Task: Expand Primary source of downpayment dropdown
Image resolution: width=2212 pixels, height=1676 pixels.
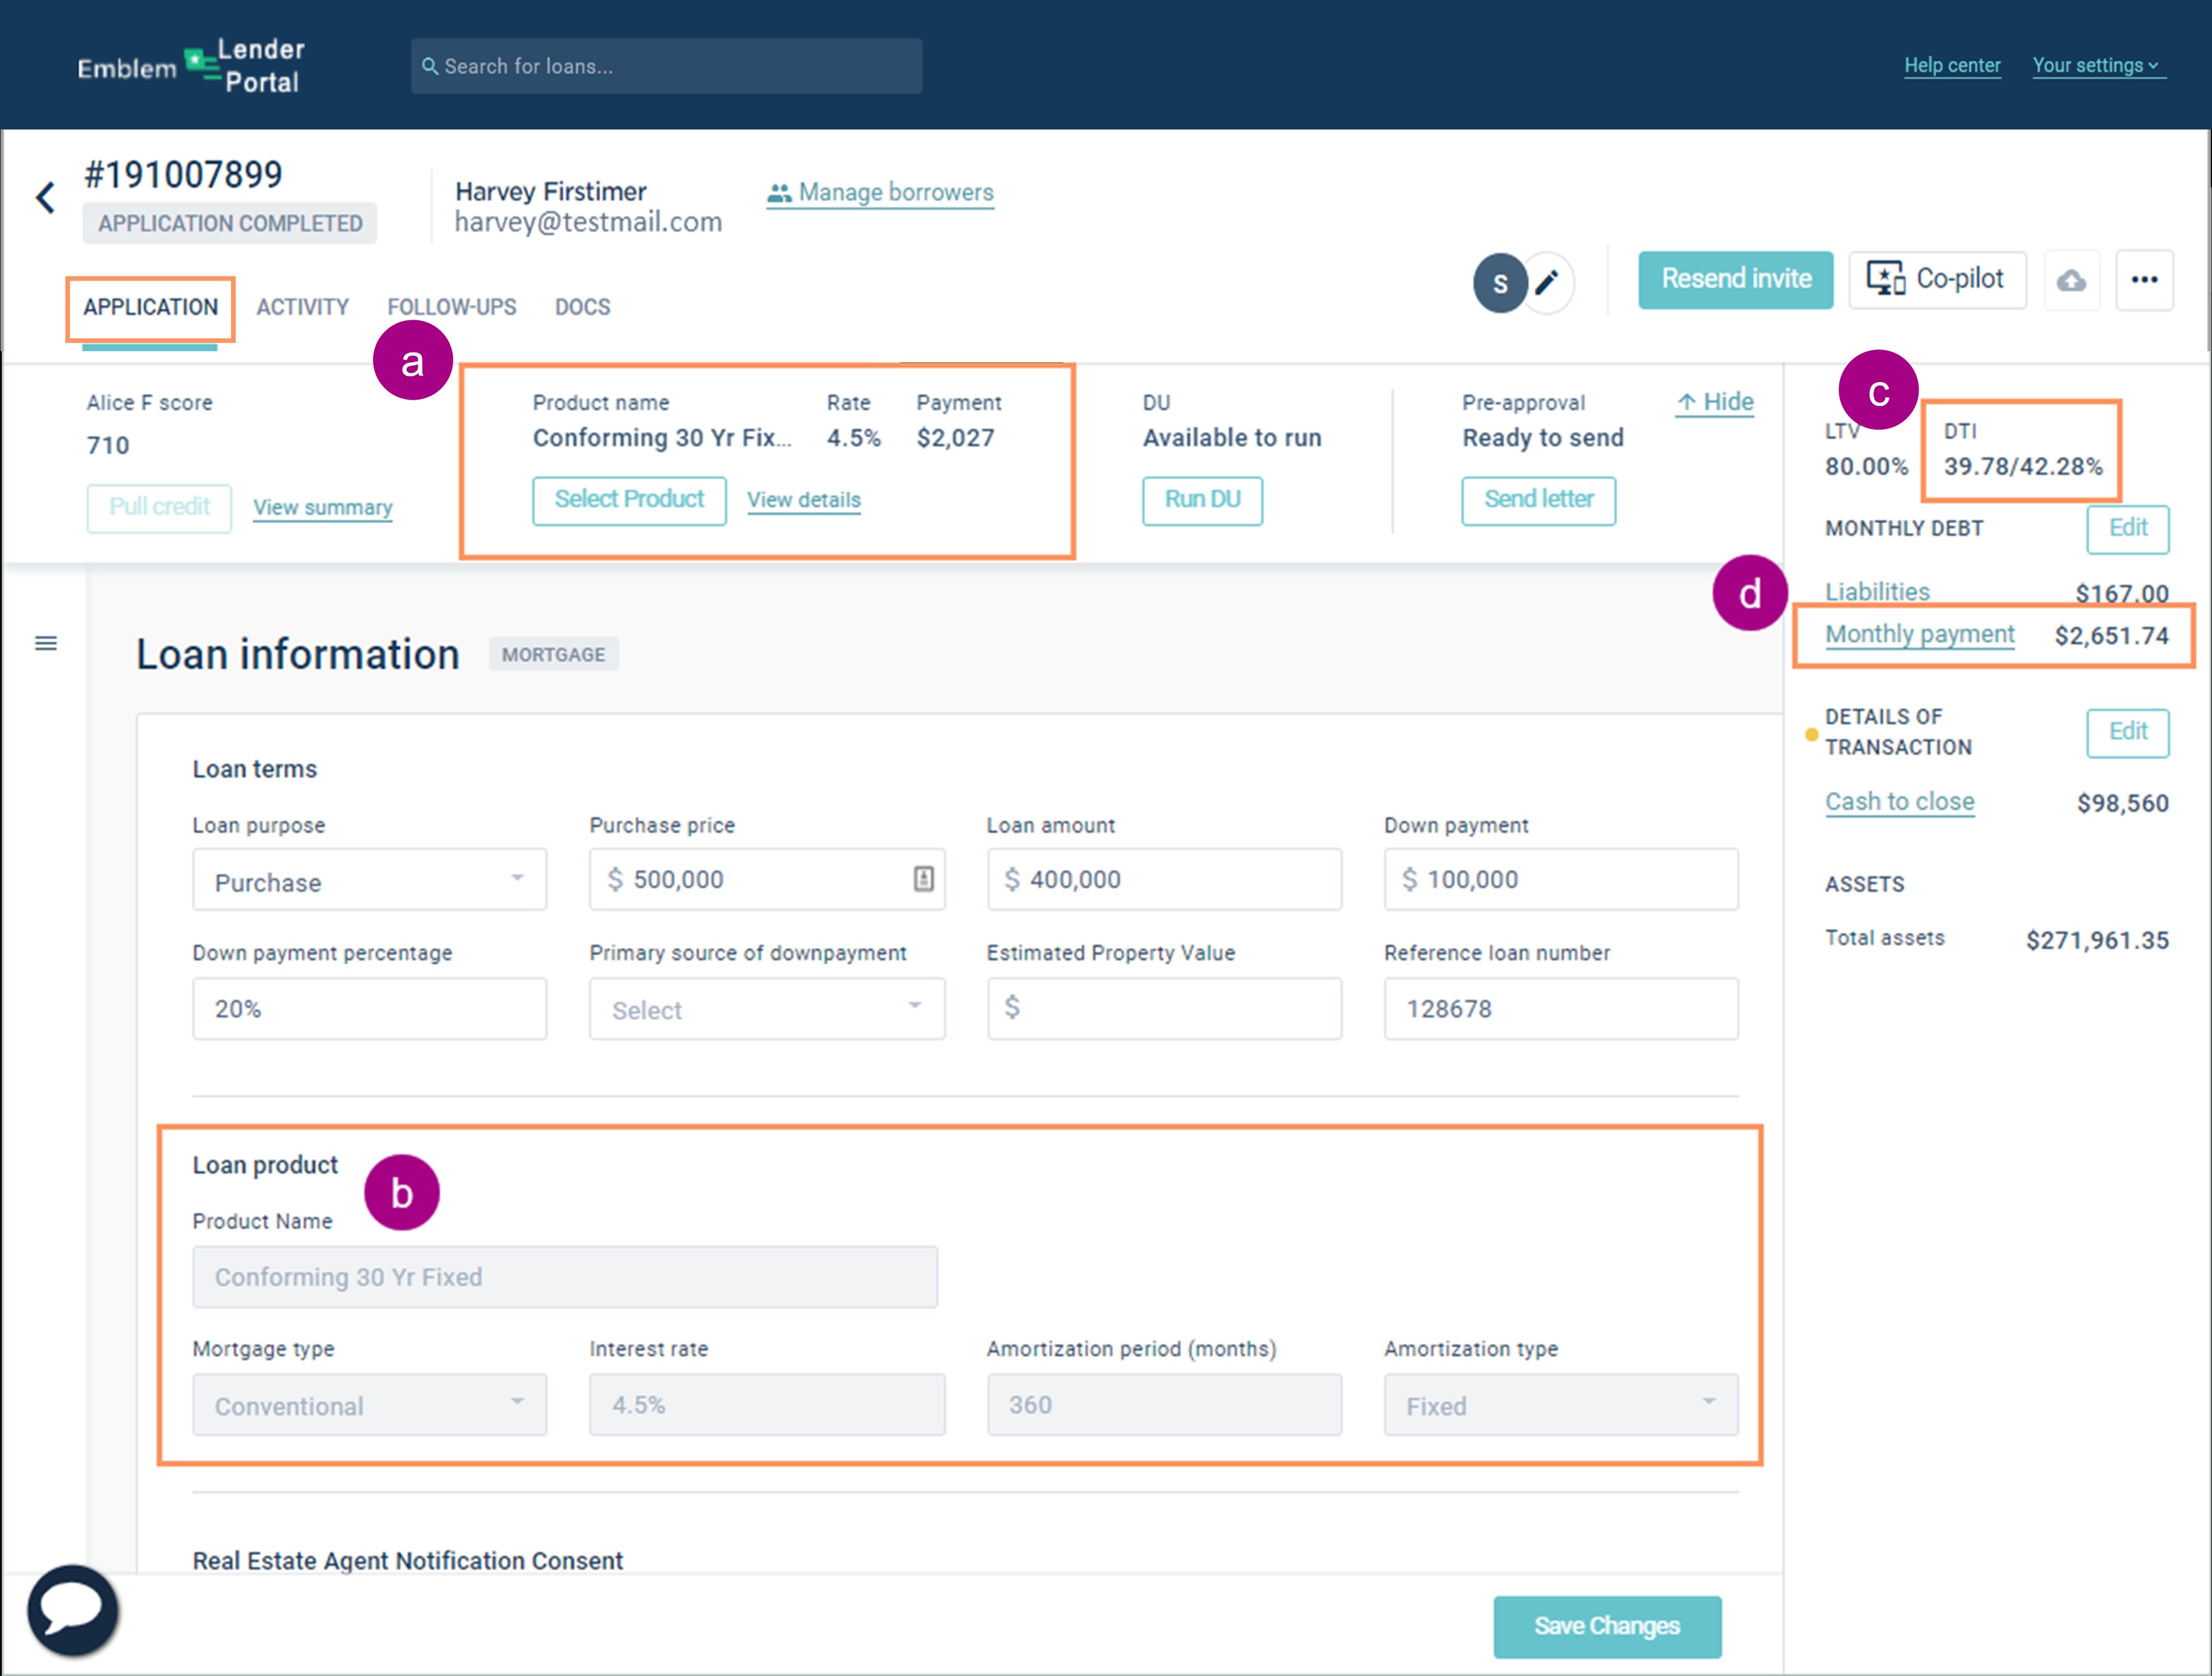Action: pos(766,1009)
